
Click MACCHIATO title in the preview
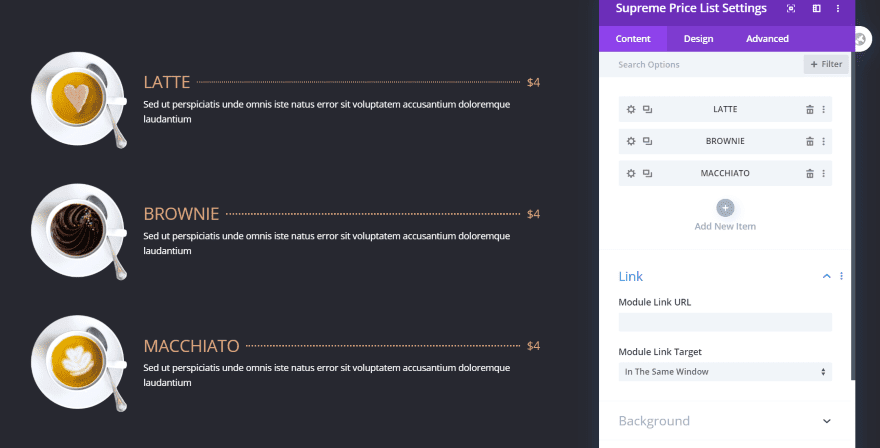click(191, 346)
